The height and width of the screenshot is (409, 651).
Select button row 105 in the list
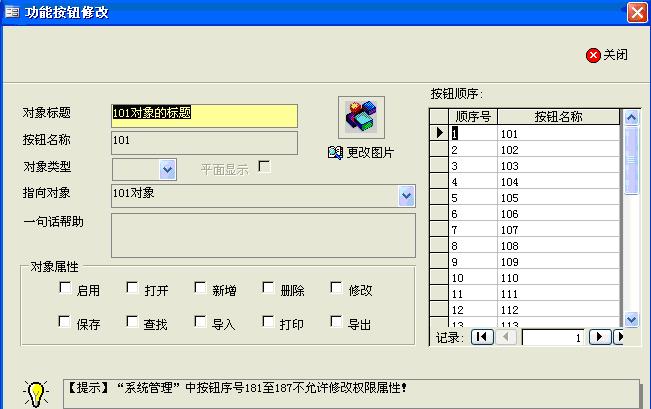pos(558,198)
